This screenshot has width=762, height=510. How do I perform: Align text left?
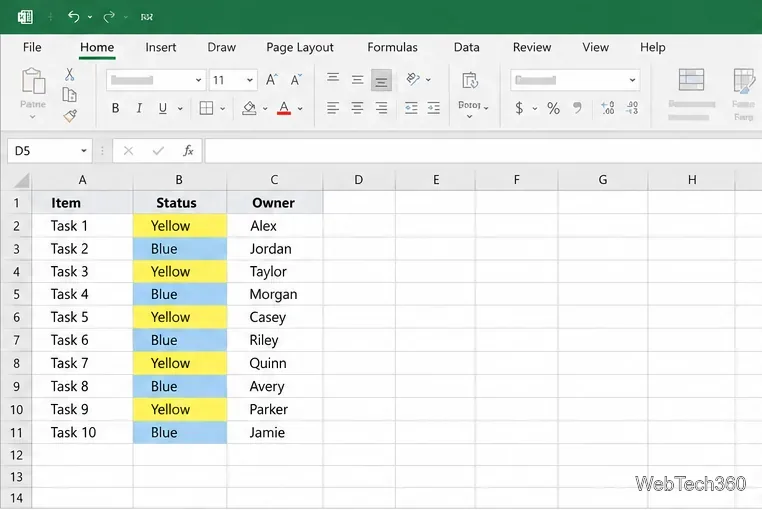pyautogui.click(x=333, y=108)
